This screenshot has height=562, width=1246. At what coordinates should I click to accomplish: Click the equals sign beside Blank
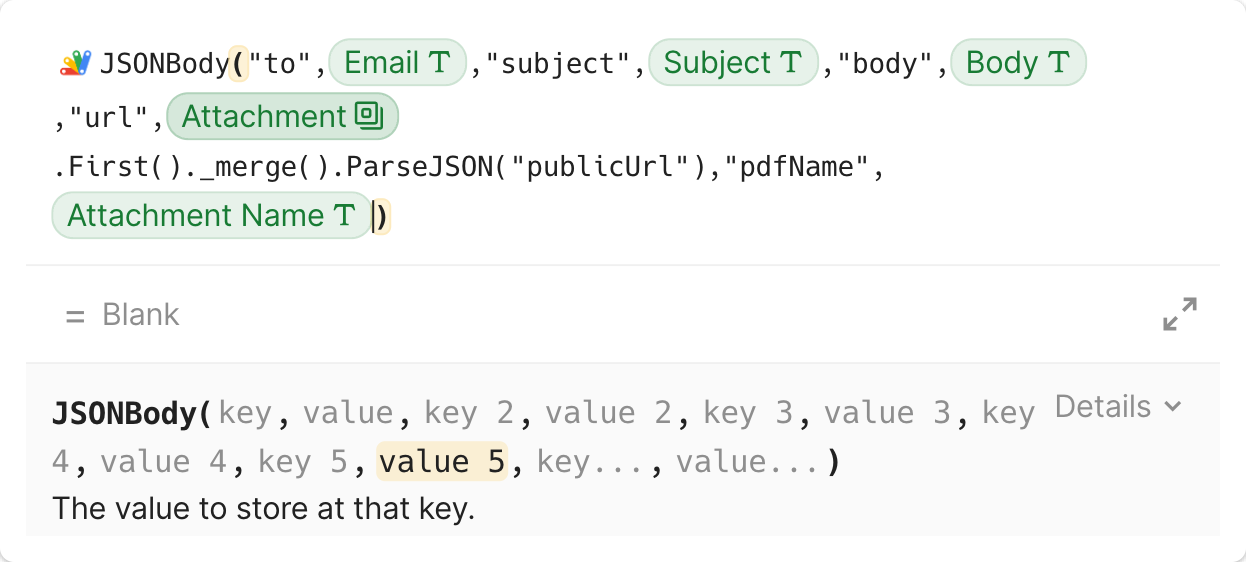tap(74, 315)
